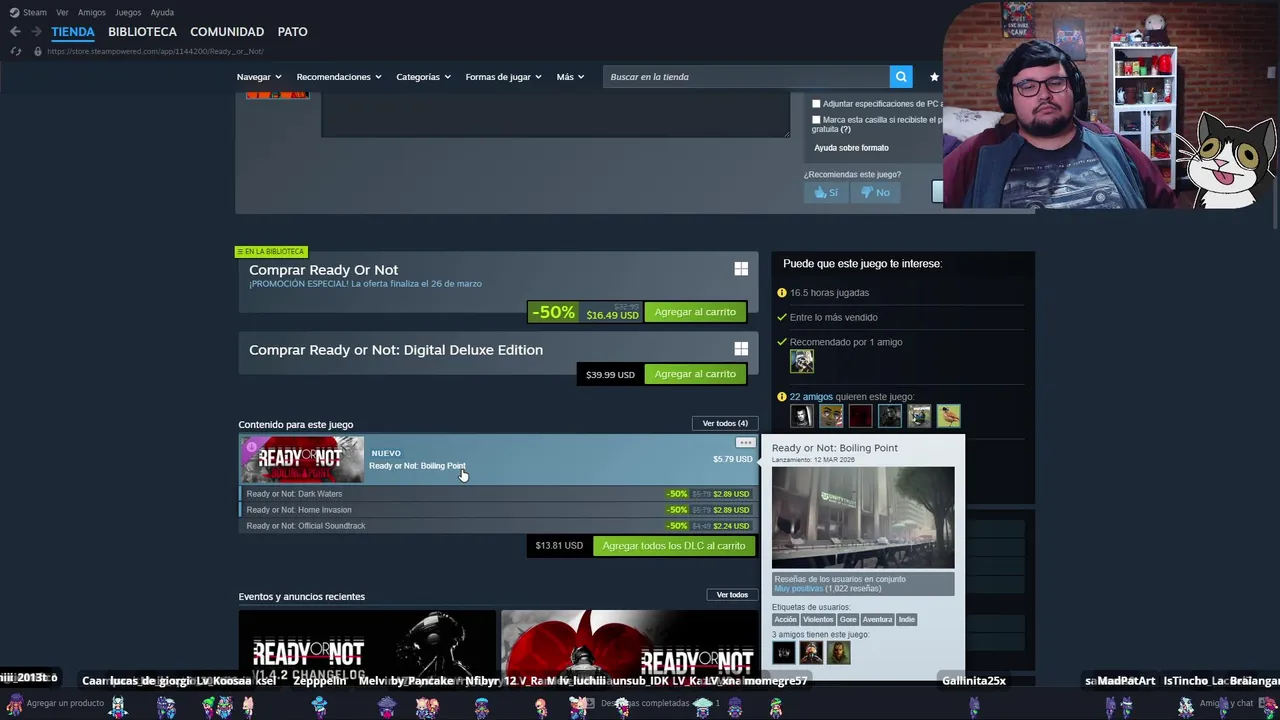Click the avatar of the recommending friend
Viewport: 1280px width, 720px height.
pyautogui.click(x=802, y=361)
